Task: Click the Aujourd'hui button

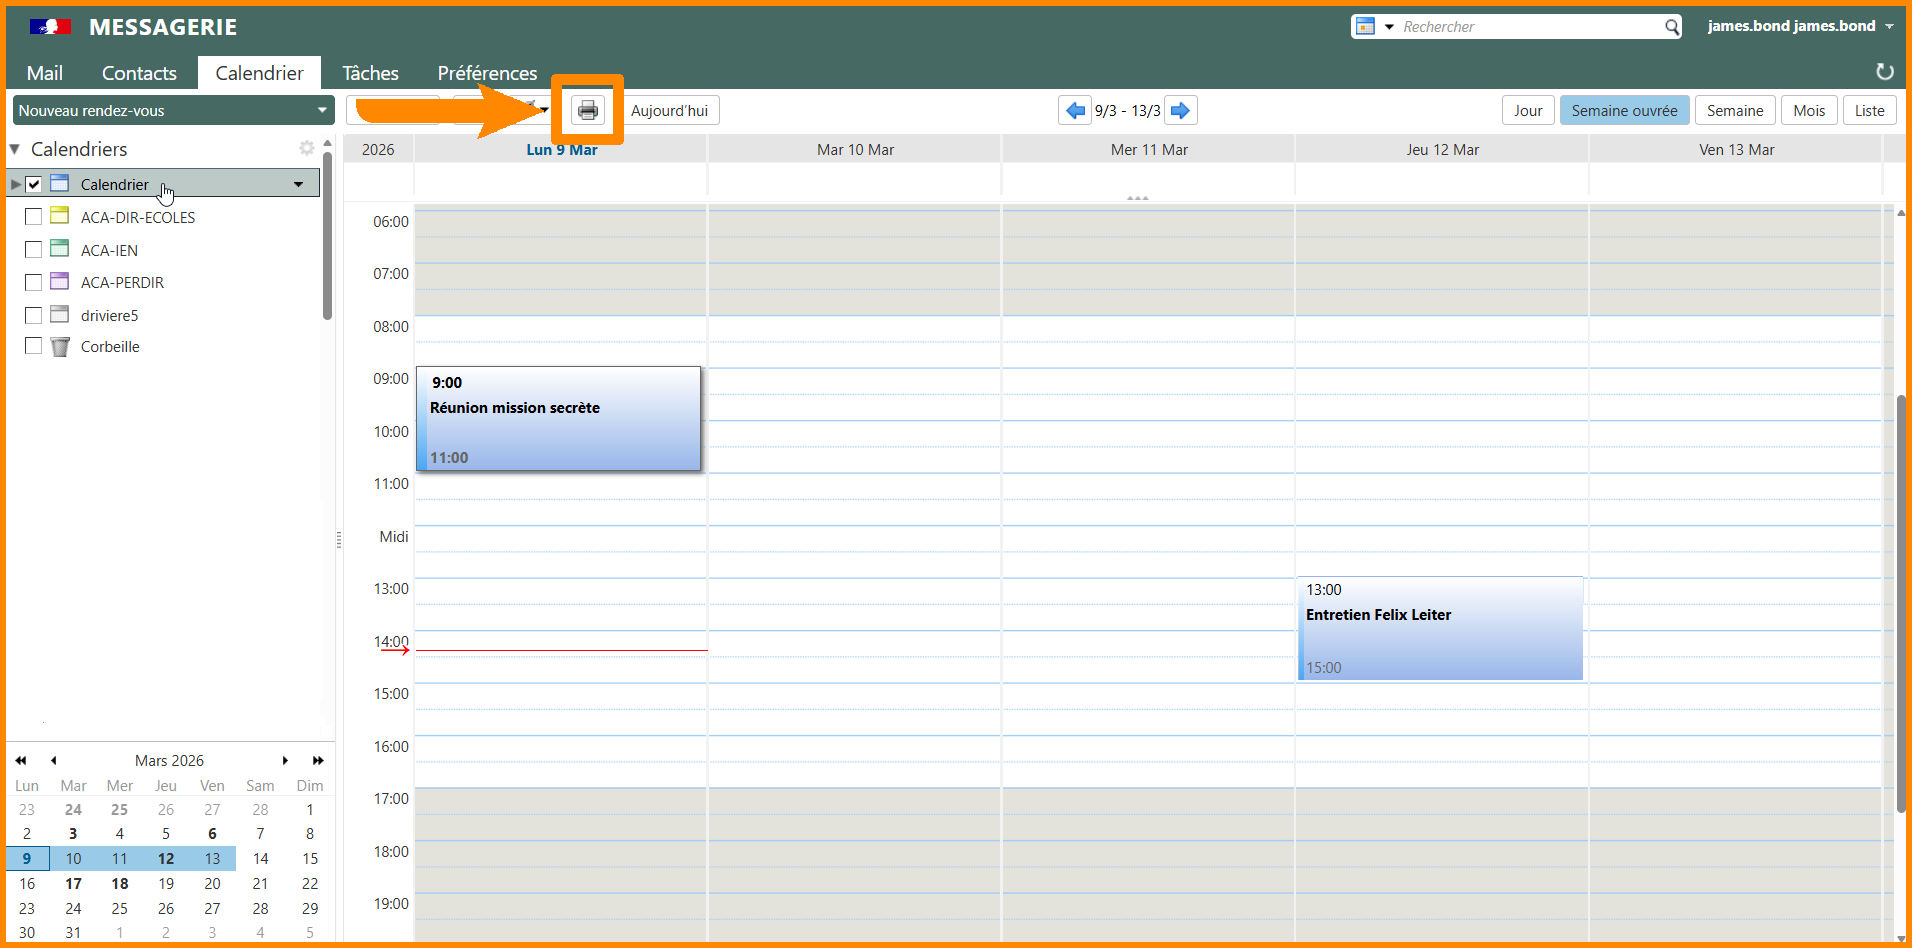Action: [669, 110]
